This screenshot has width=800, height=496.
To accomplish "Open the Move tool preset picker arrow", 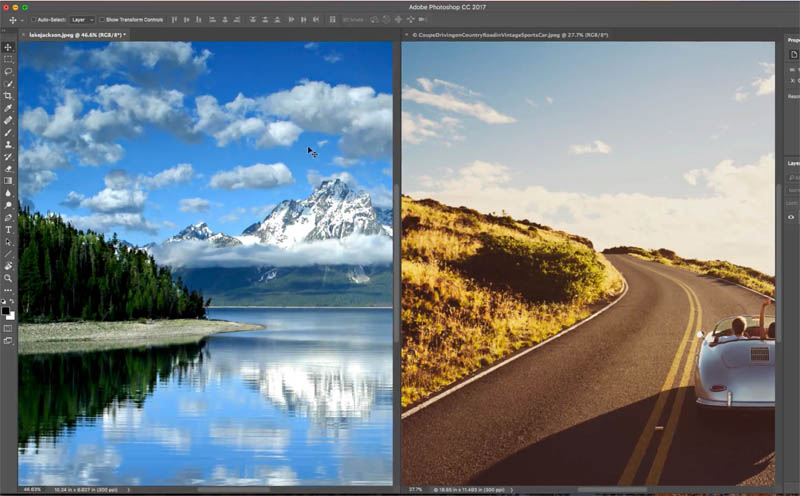I will point(22,20).
